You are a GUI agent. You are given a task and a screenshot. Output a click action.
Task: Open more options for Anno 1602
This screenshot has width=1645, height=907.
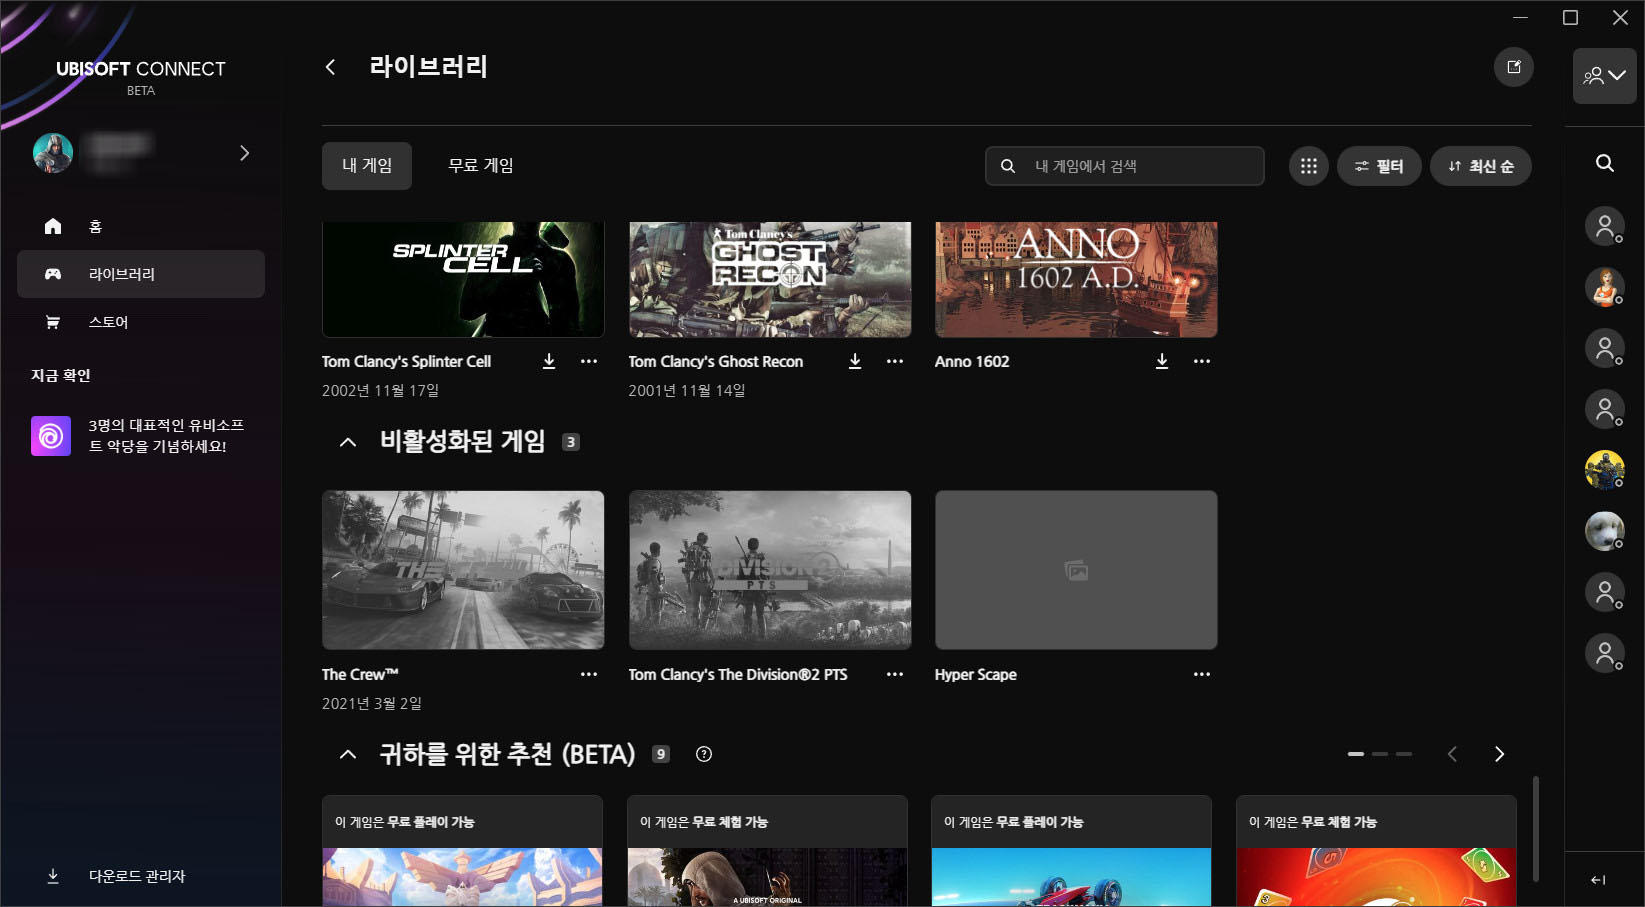point(1202,361)
